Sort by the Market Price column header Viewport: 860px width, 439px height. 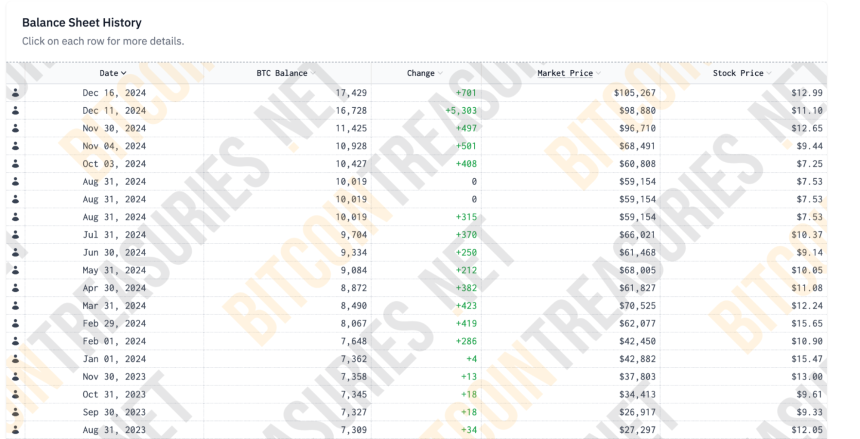coord(569,73)
